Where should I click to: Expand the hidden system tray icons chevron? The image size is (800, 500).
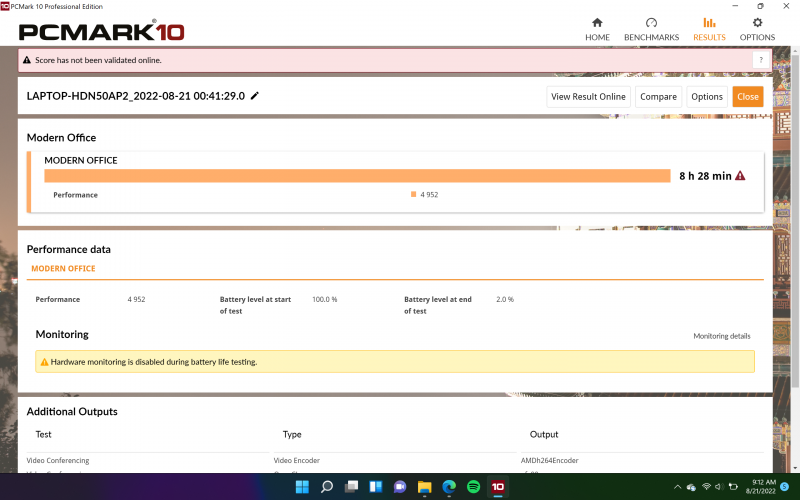coord(678,487)
